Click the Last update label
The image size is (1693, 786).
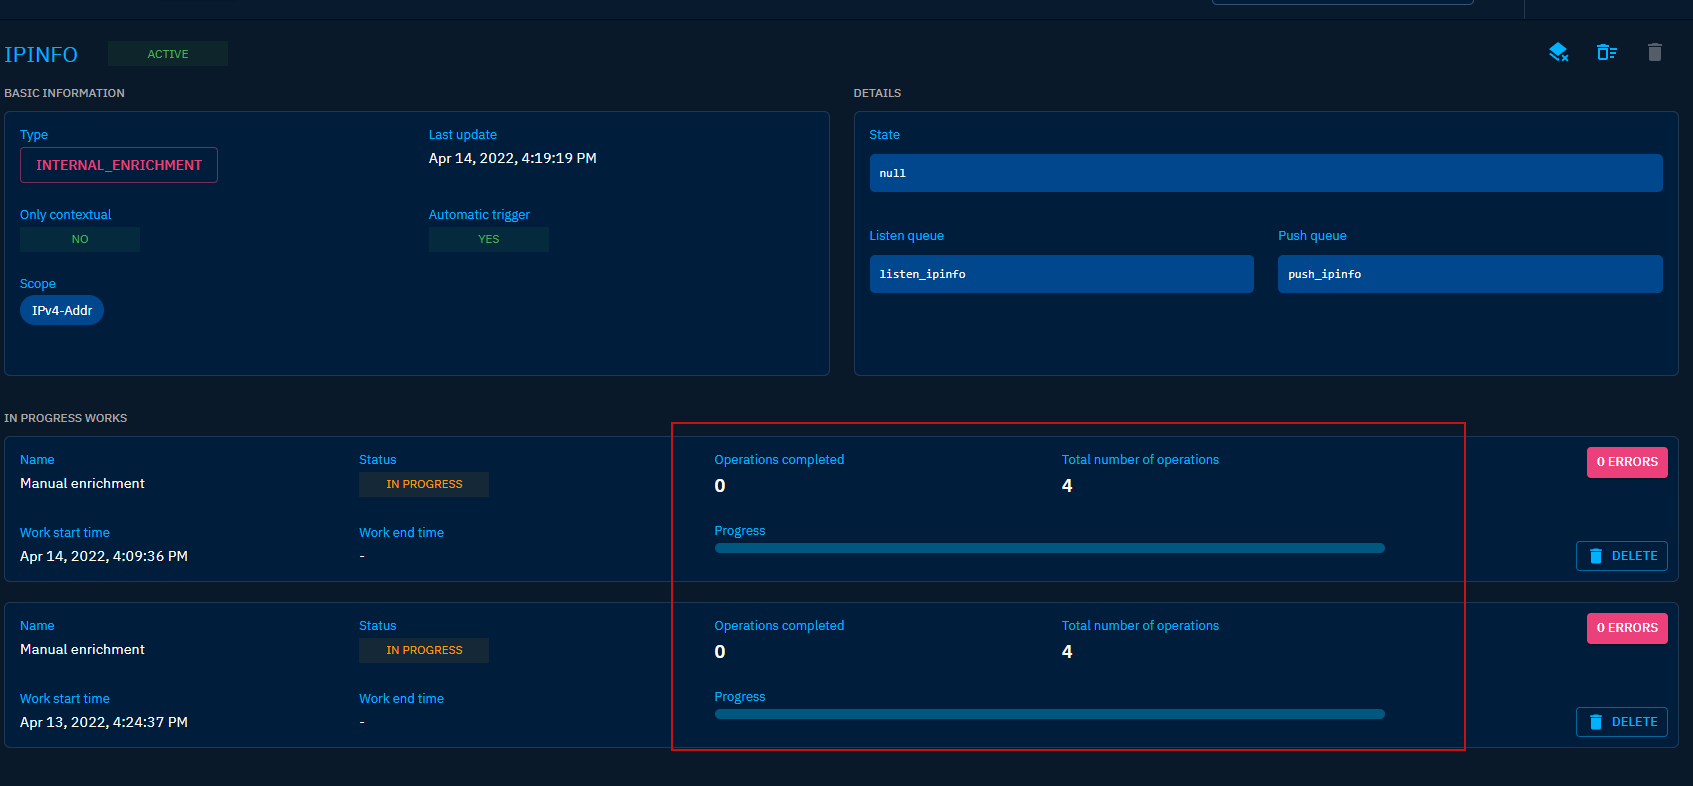(463, 135)
